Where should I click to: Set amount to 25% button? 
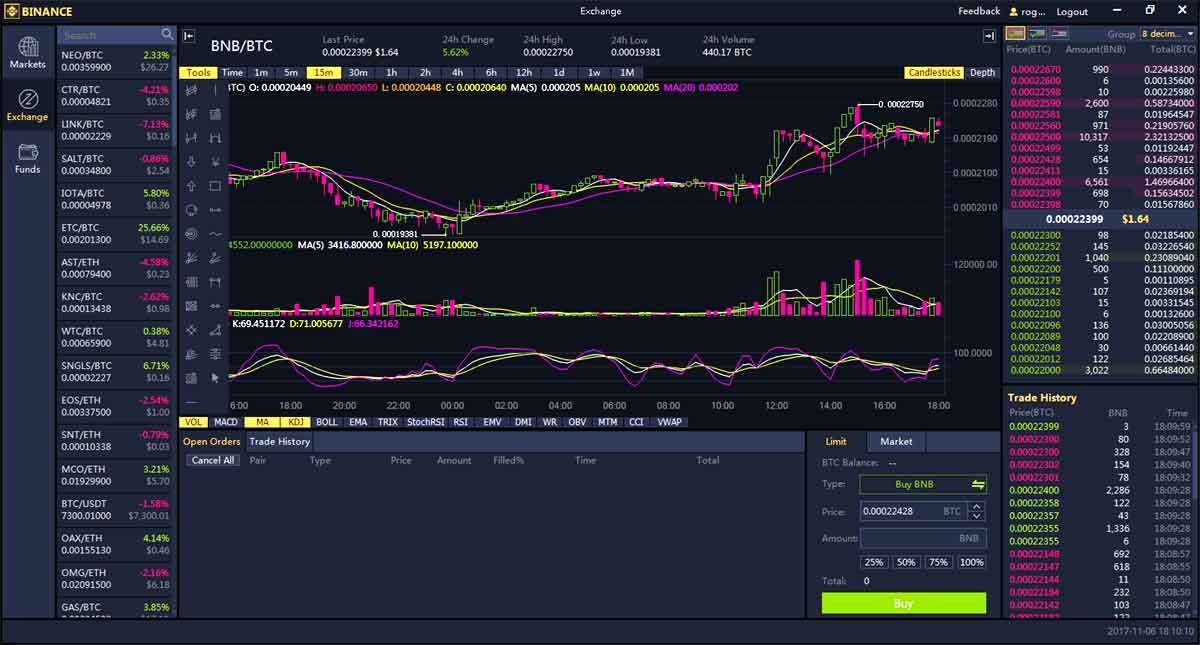point(874,562)
